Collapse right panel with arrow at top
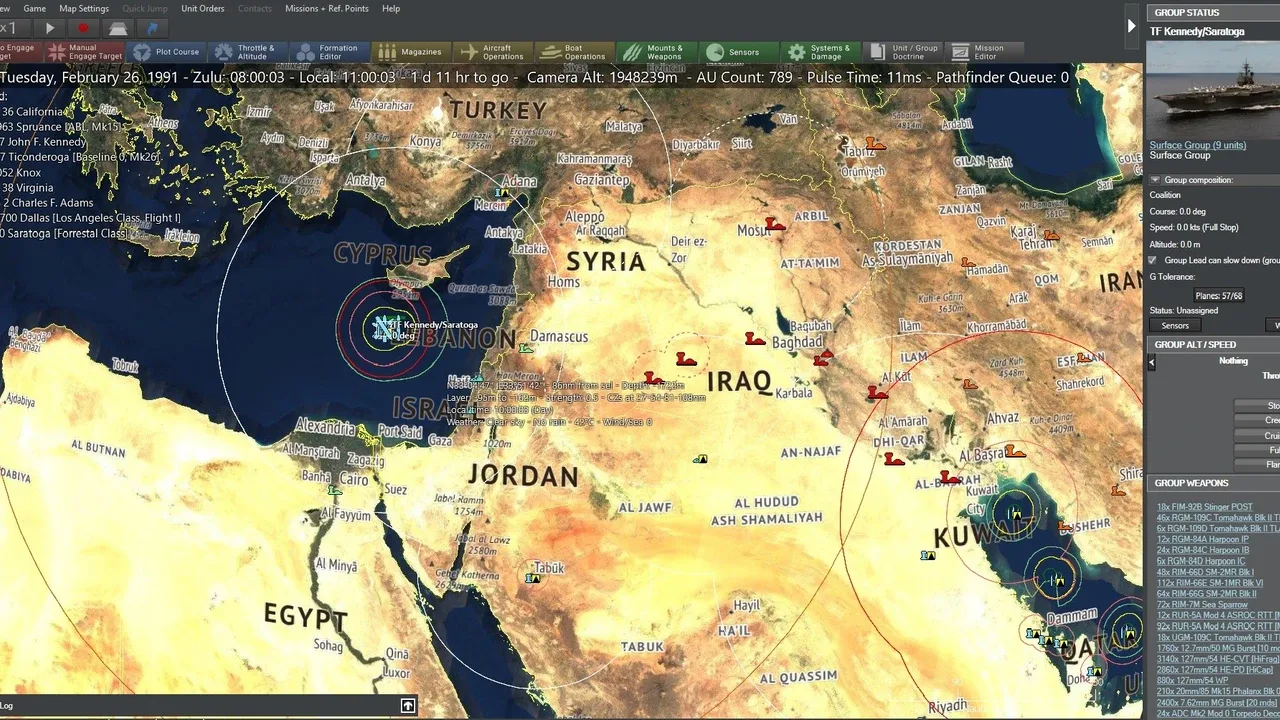This screenshot has width=1280, height=720. [x=1131, y=26]
